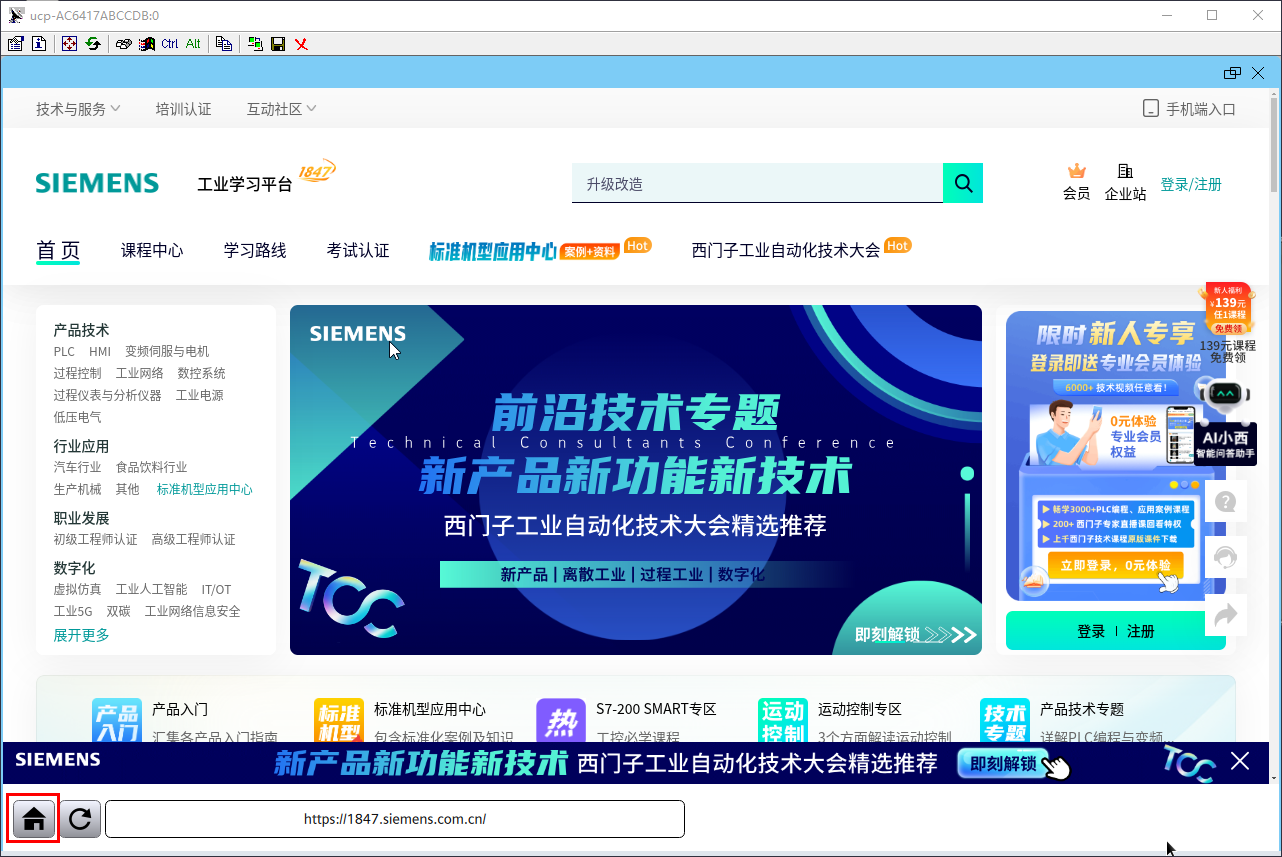
Task: Show connection info in the viewer toolbar
Action: click(x=39, y=44)
